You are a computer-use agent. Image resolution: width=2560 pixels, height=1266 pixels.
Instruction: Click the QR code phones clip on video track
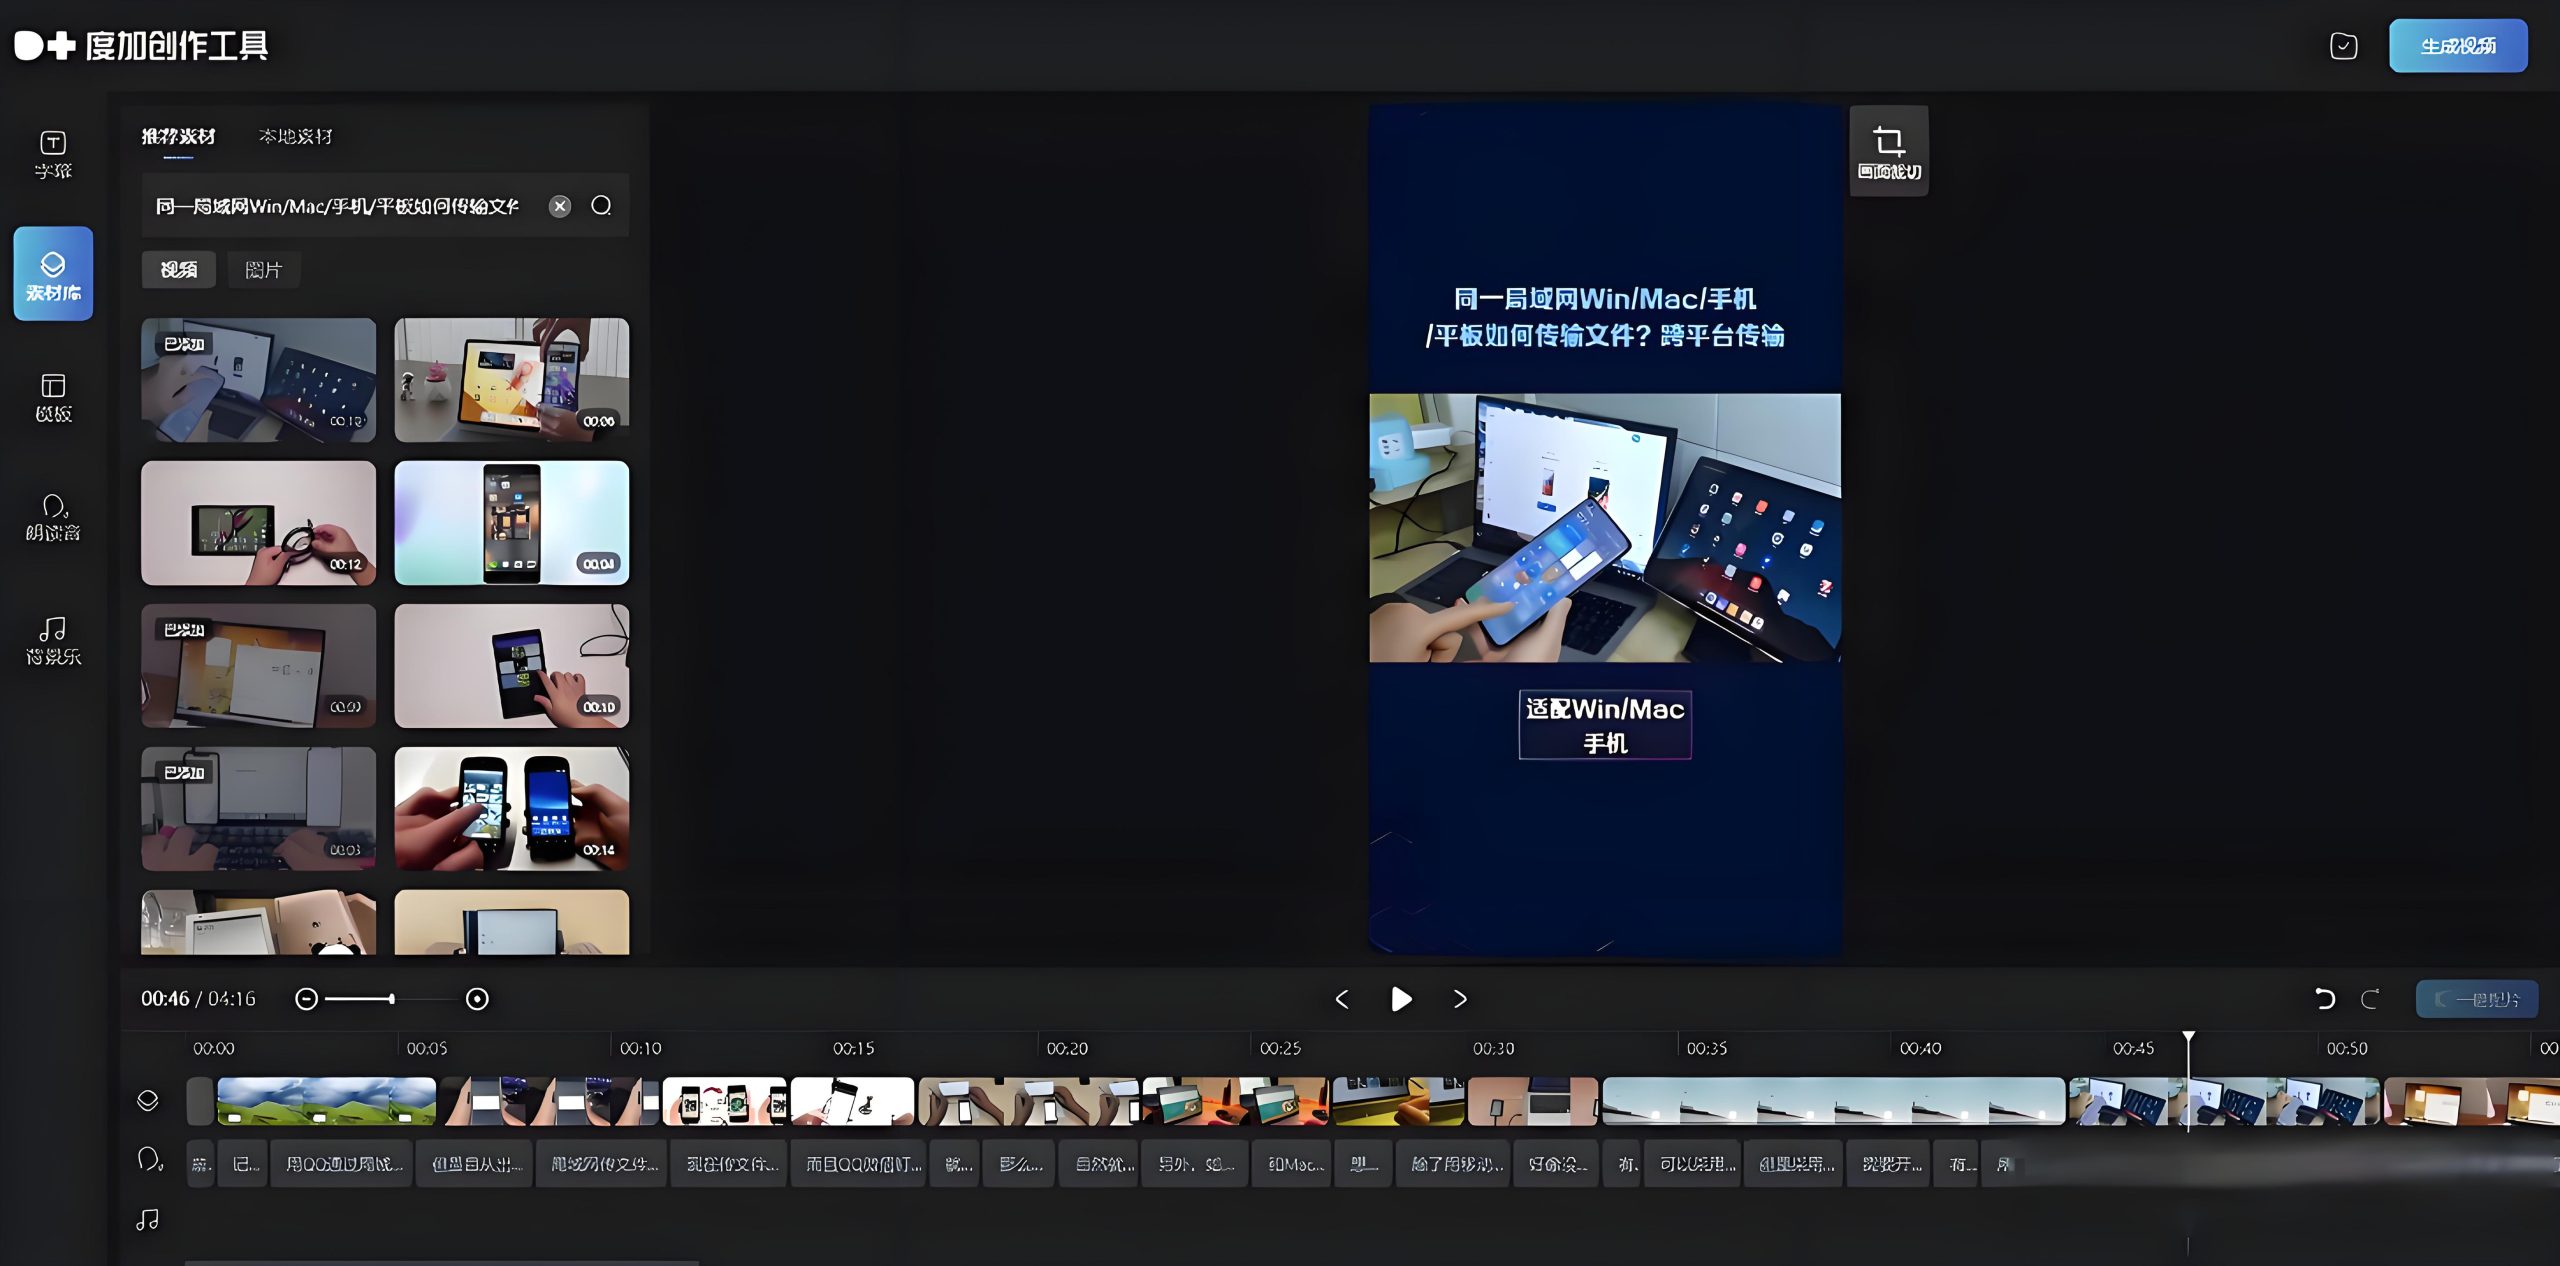point(725,1101)
